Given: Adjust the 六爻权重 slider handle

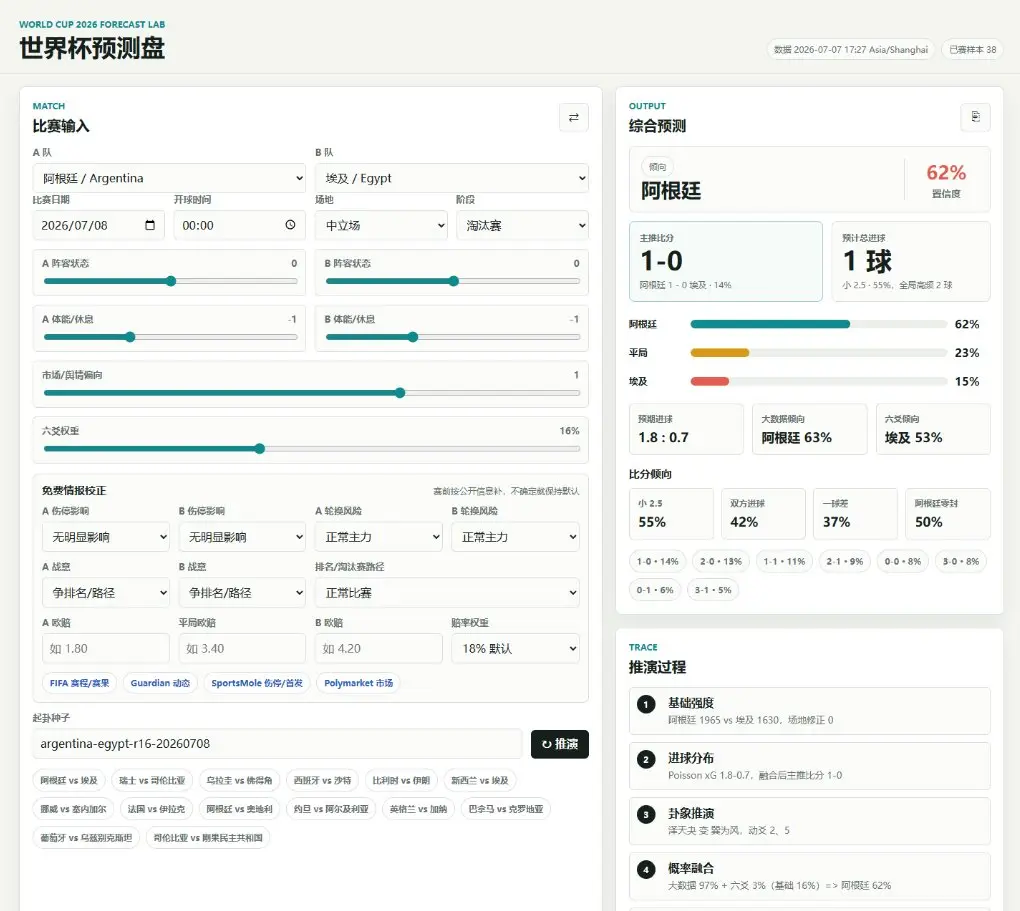Looking at the screenshot, I should (260, 448).
